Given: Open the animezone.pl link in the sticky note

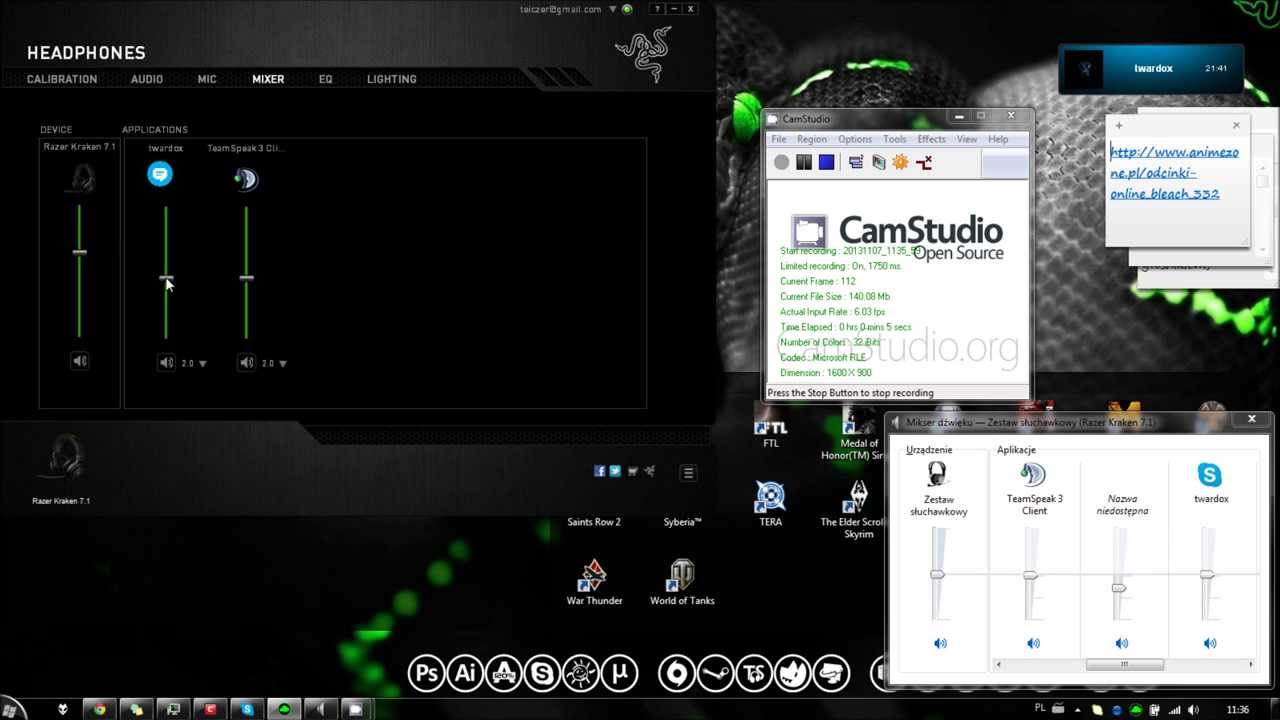Looking at the screenshot, I should click(x=1174, y=173).
